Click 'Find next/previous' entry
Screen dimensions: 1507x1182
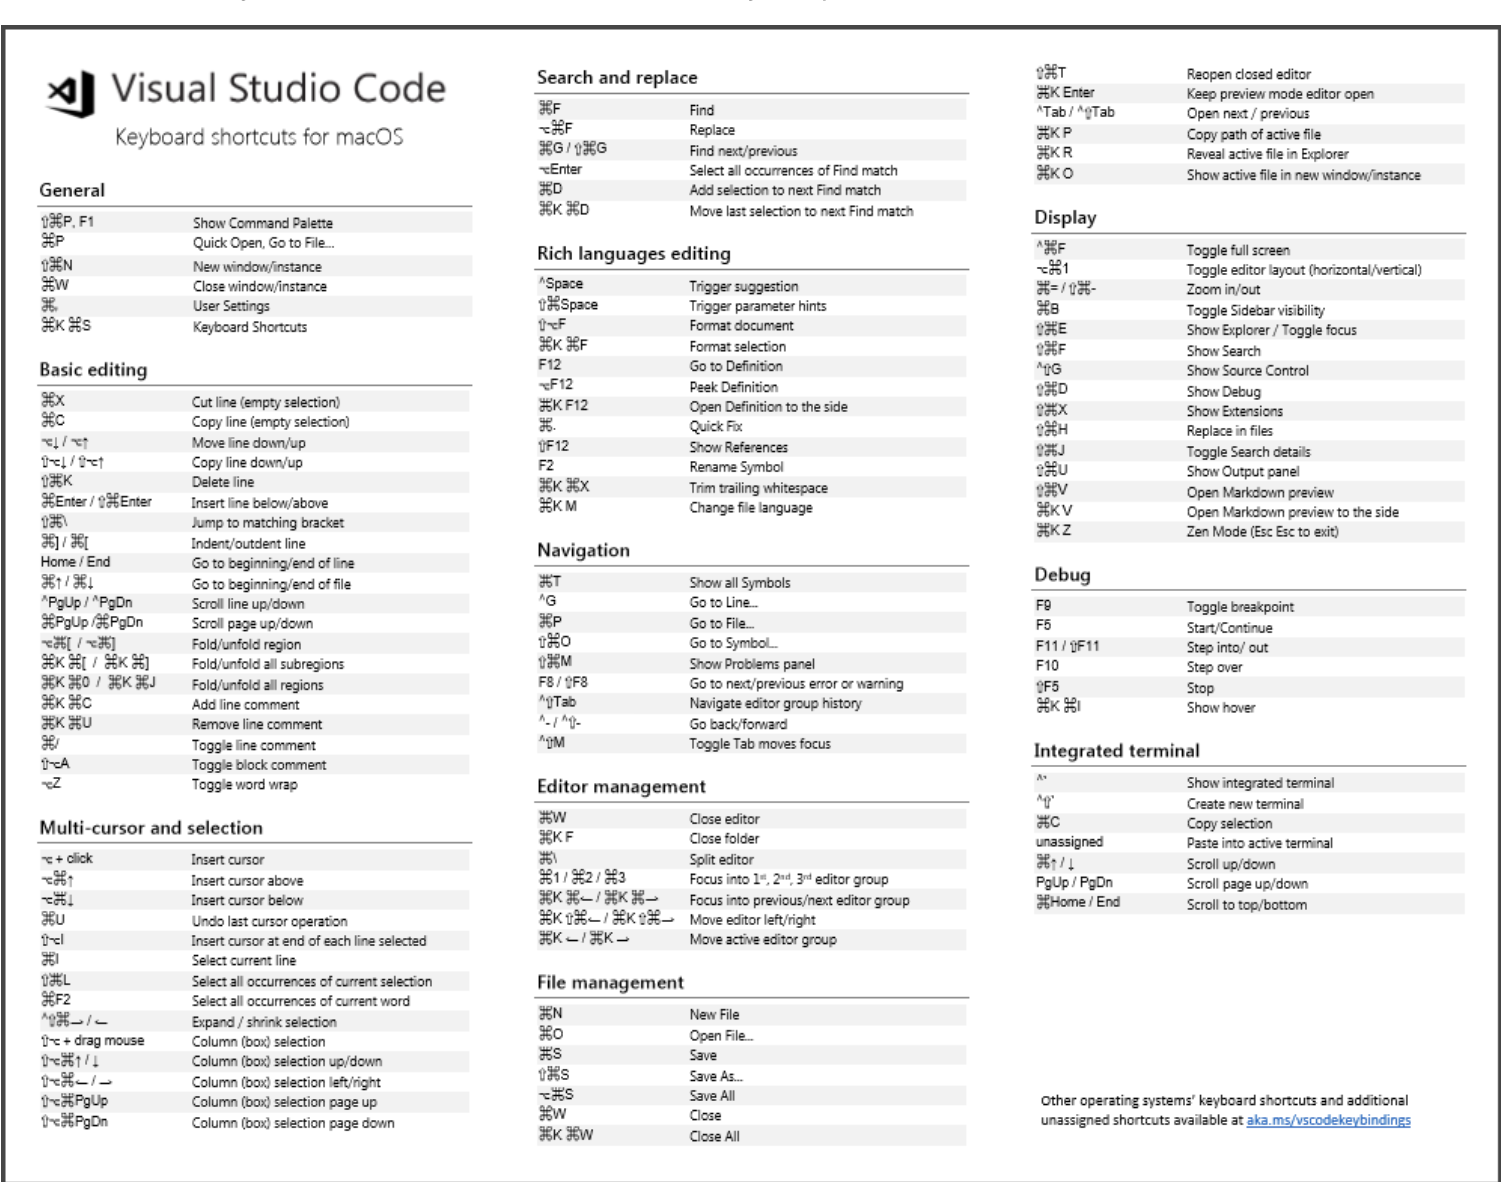click(x=743, y=151)
